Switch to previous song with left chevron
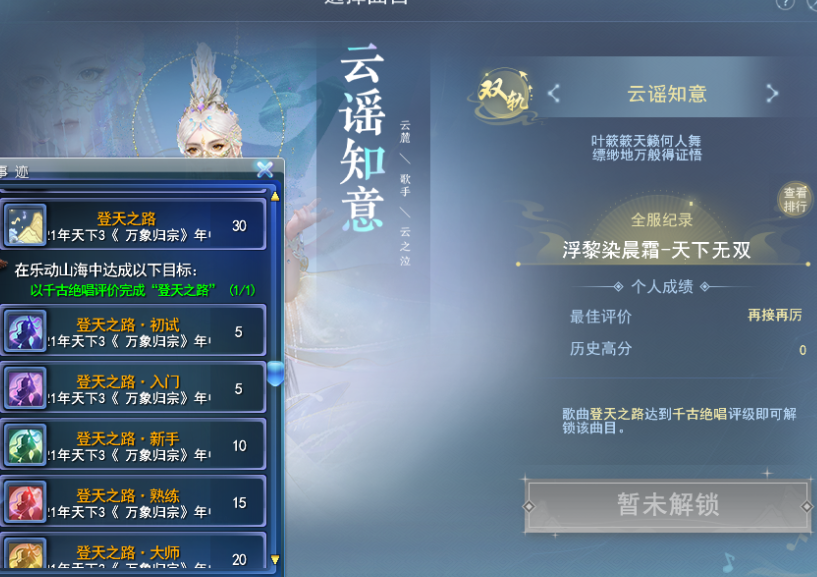The image size is (817, 577). click(x=554, y=94)
